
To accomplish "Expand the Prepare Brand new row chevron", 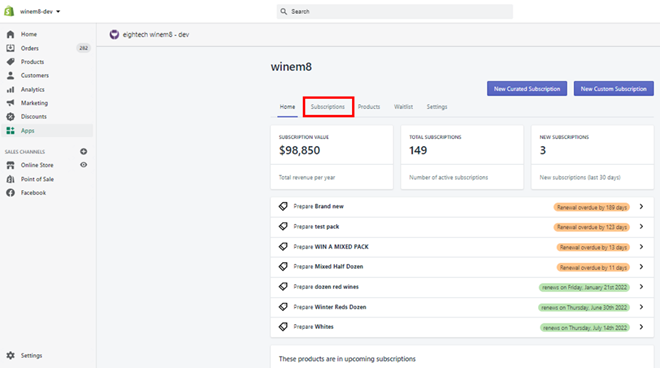I will (x=641, y=206).
